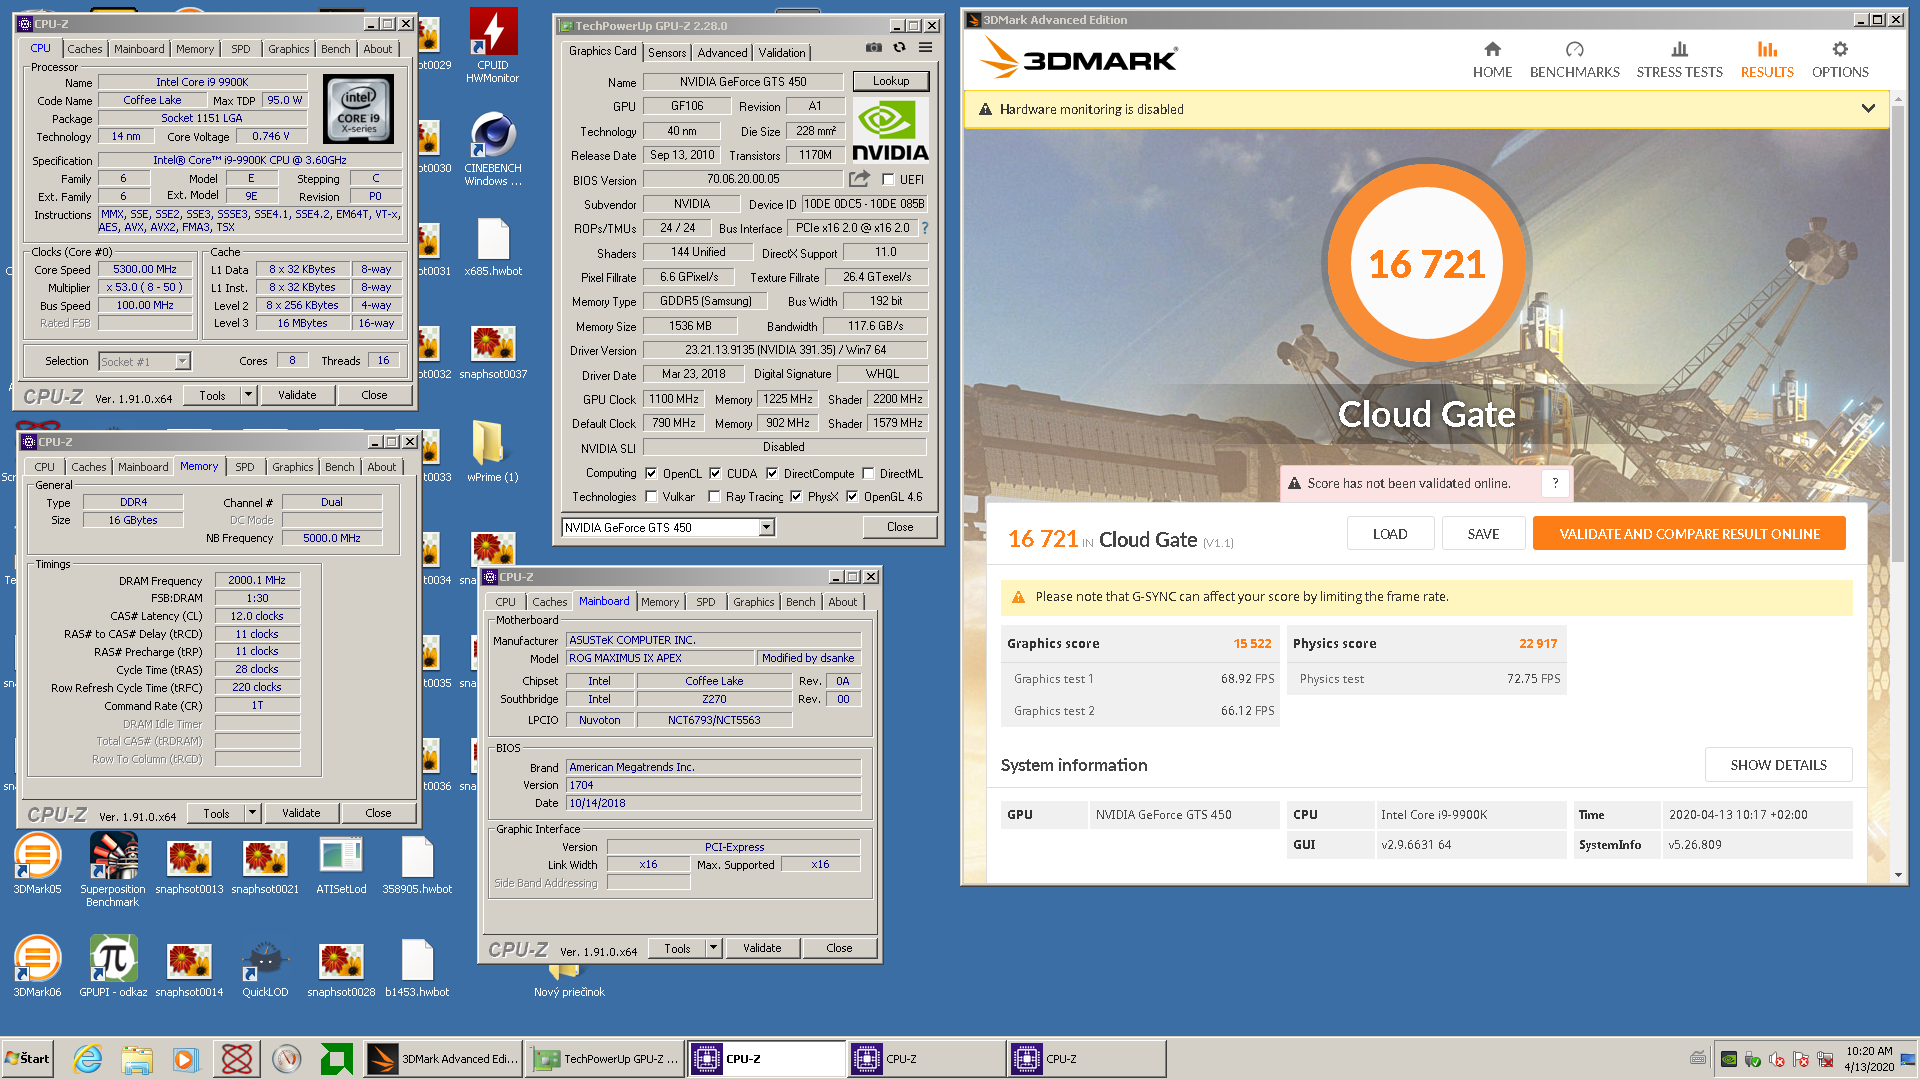Click the BIOS export share icon in GPU-Z
The width and height of the screenshot is (1920, 1080).
pos(859,179)
